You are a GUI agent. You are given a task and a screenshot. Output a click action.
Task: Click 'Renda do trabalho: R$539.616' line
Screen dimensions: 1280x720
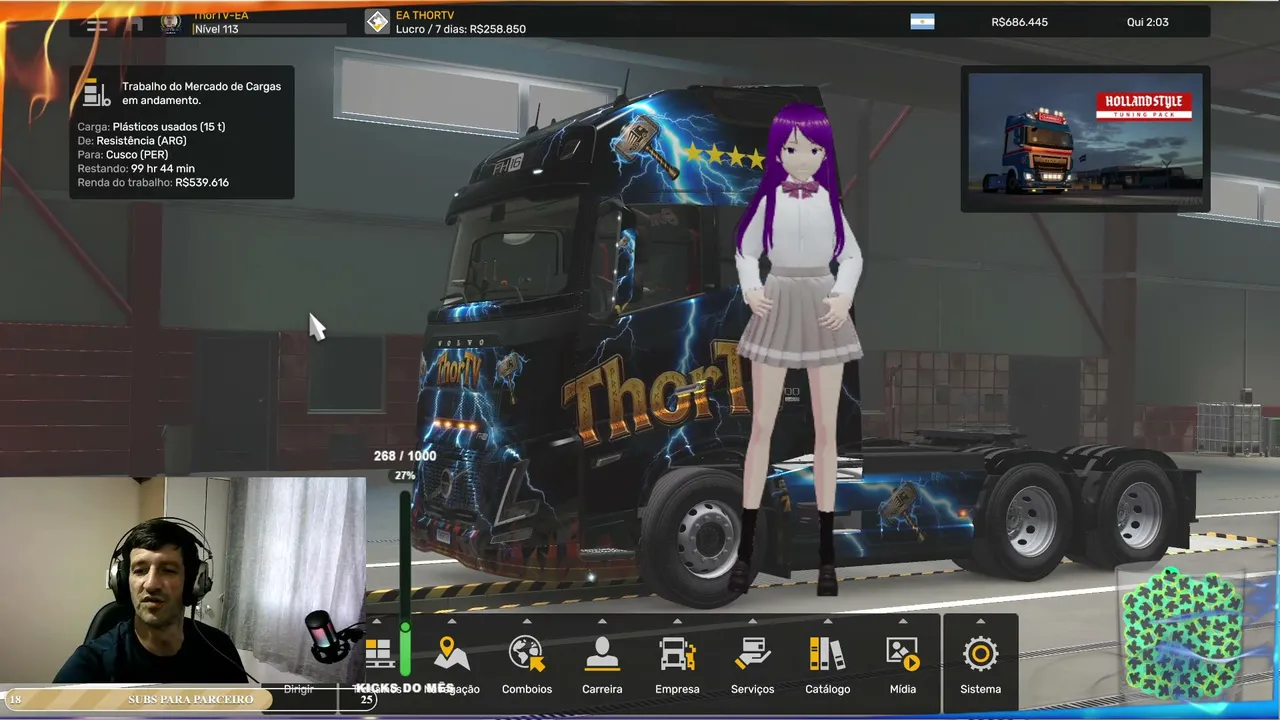tap(153, 183)
